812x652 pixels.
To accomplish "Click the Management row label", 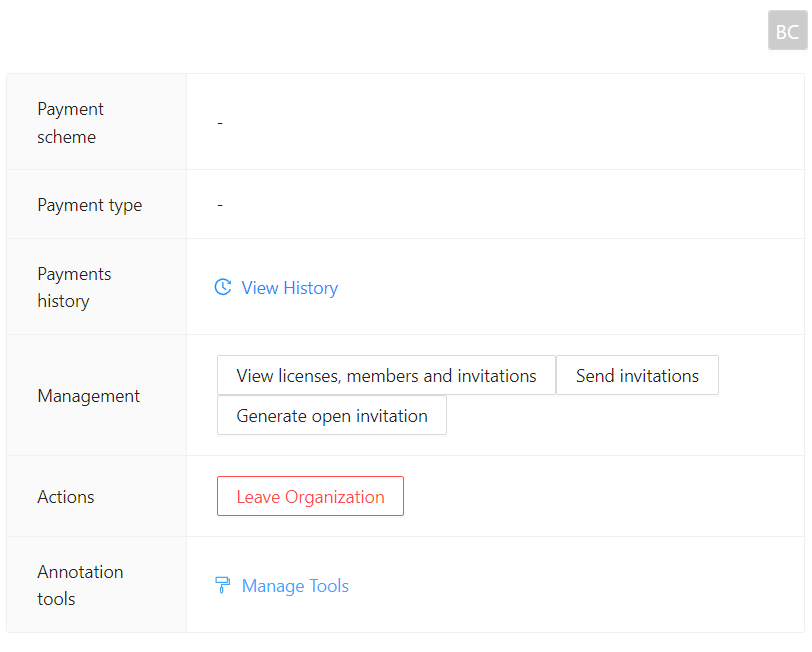I will pos(89,396).
